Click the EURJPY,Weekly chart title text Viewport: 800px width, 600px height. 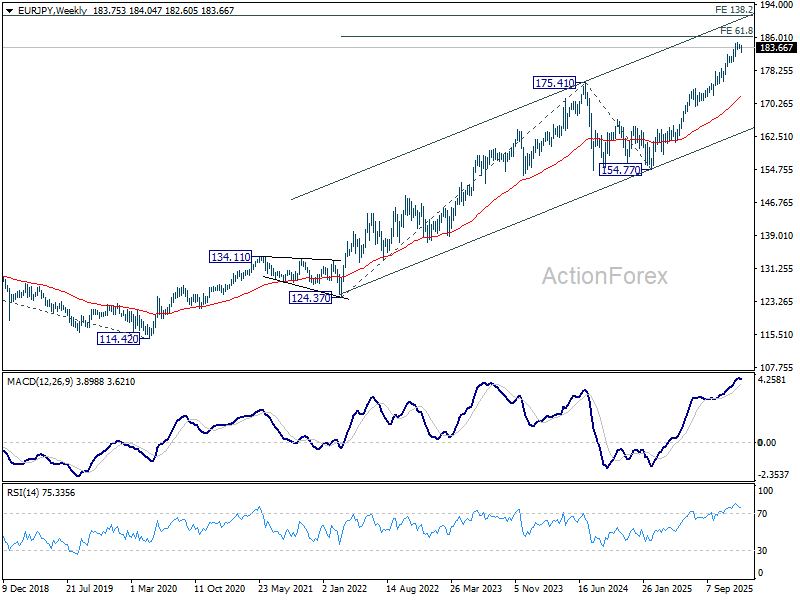point(53,10)
